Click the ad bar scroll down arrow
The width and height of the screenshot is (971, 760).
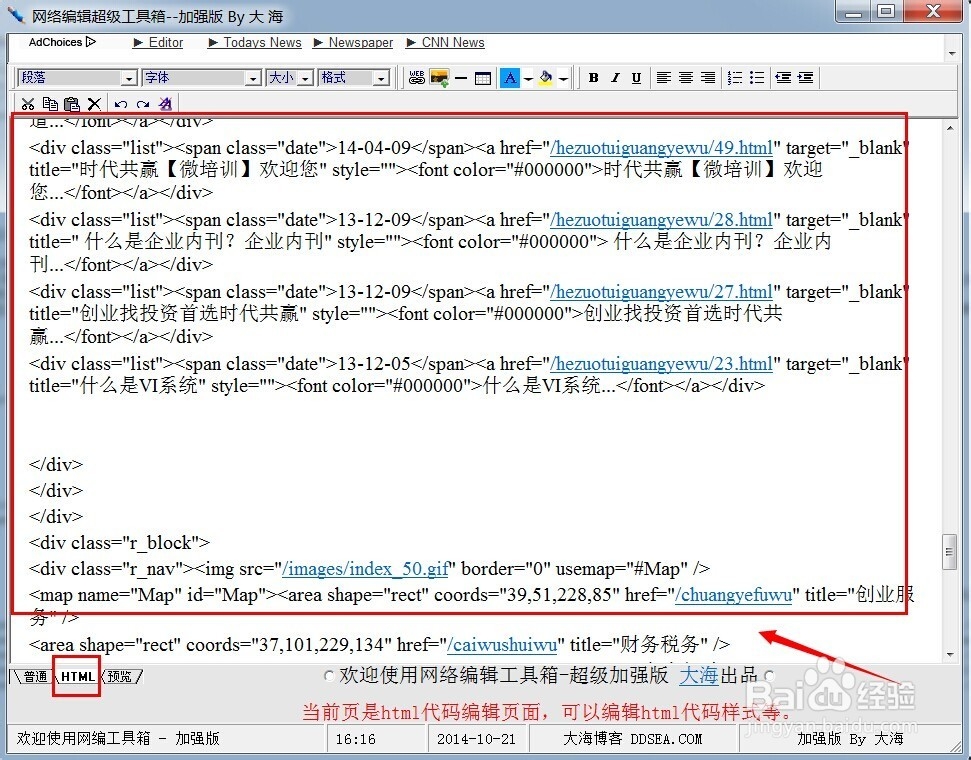click(x=952, y=54)
